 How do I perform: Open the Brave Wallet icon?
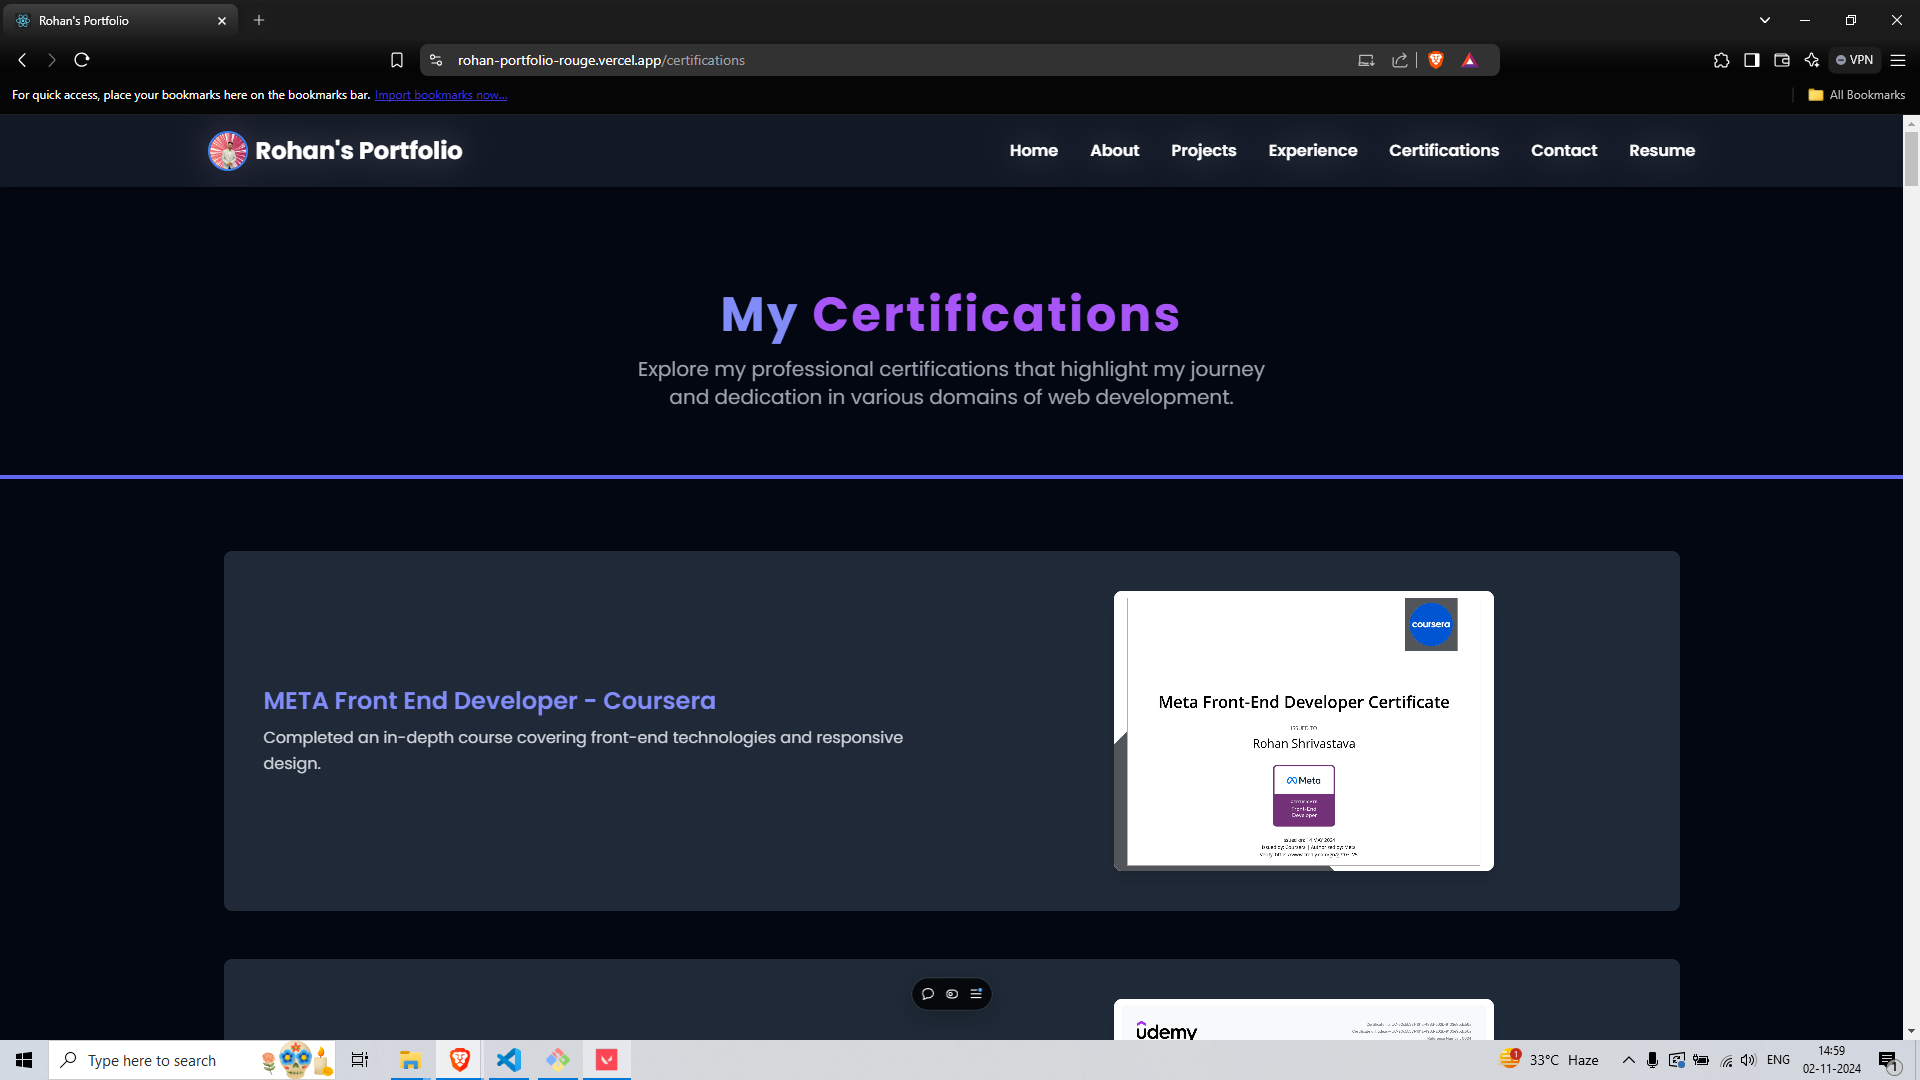click(1781, 60)
